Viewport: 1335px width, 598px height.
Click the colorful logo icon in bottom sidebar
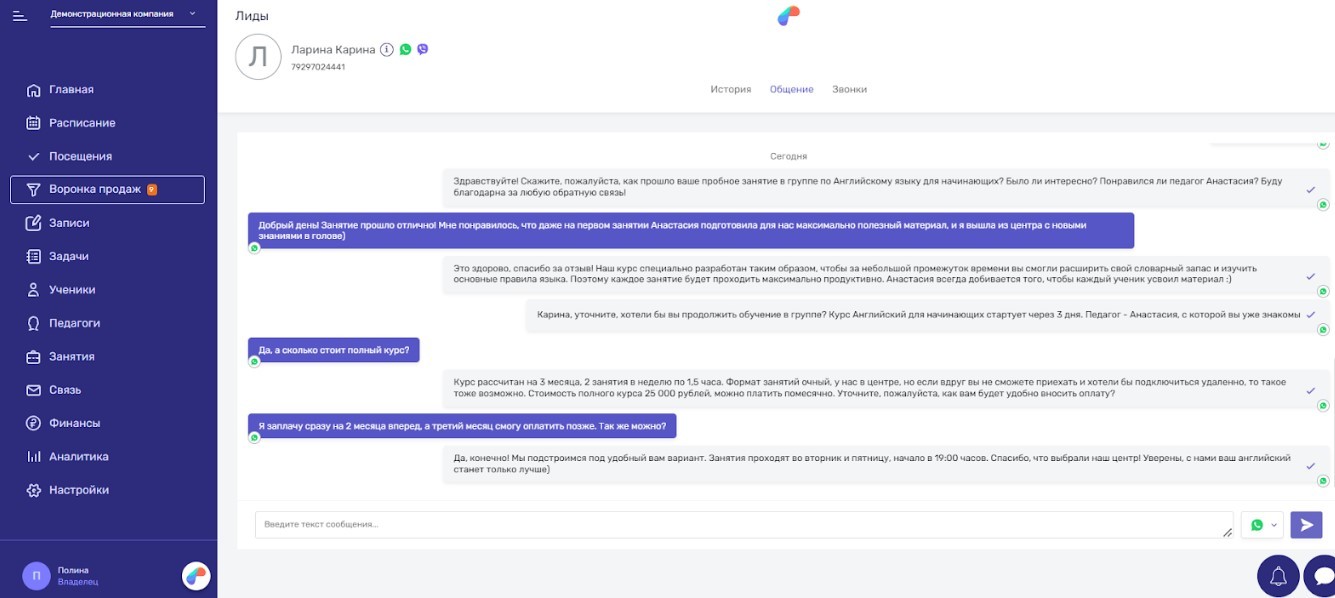pyautogui.click(x=196, y=576)
